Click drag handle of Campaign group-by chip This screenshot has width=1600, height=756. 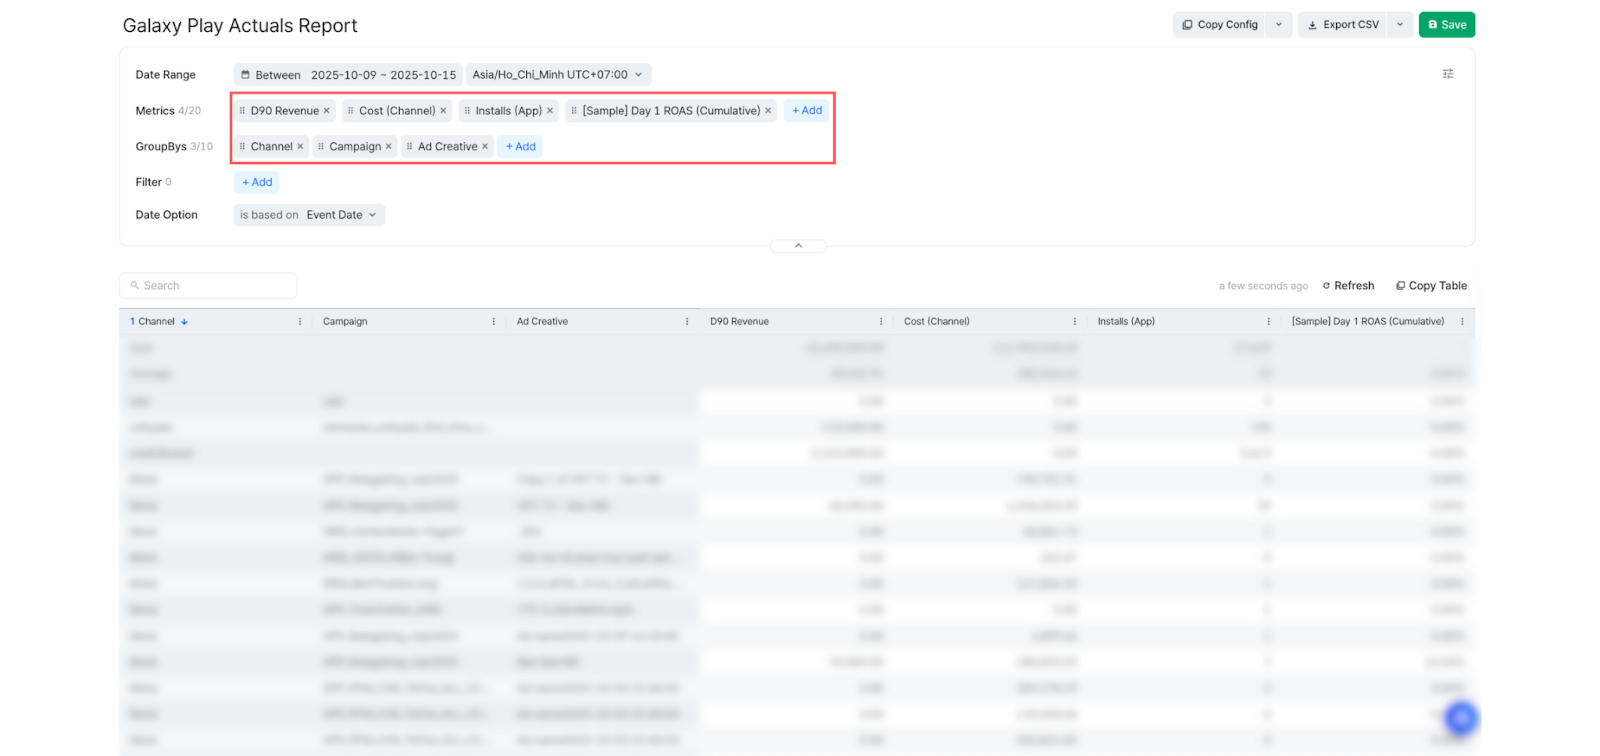[x=321, y=147]
